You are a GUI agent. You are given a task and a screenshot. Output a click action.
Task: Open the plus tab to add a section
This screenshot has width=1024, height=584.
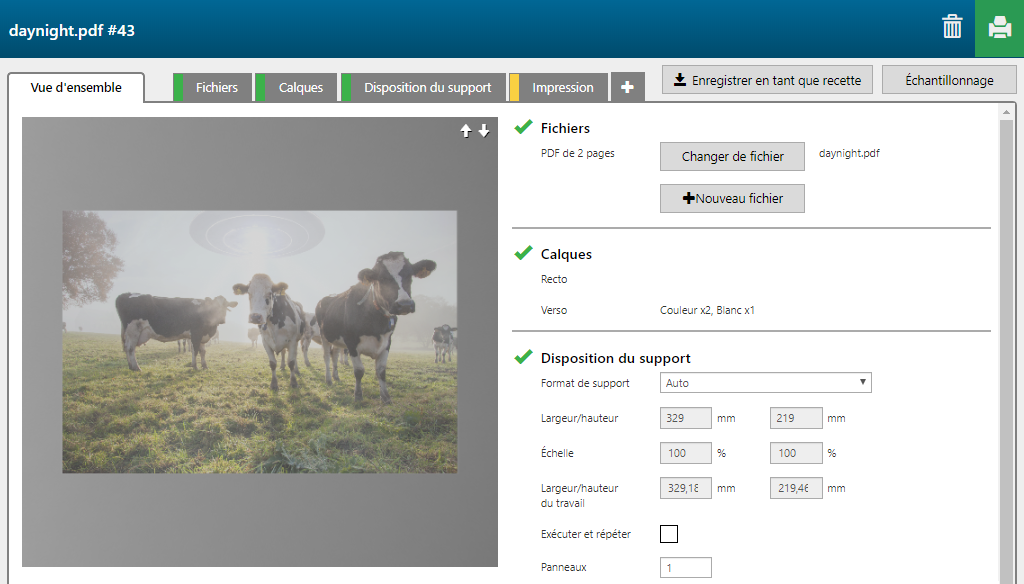tap(628, 87)
